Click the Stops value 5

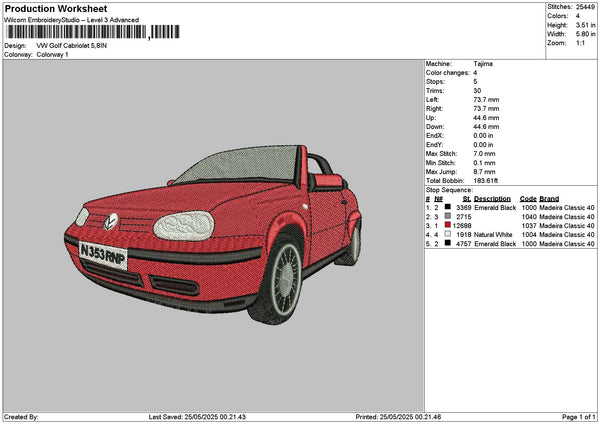[475, 82]
